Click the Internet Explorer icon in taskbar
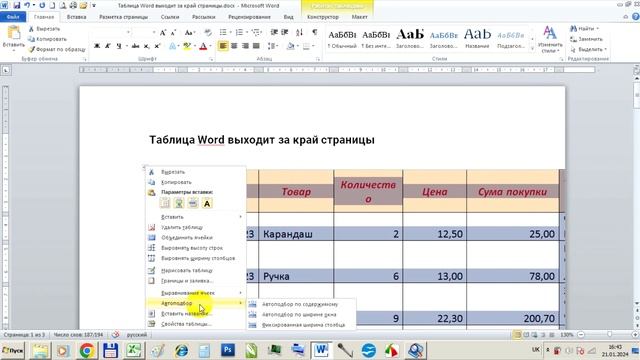 tap(181, 350)
